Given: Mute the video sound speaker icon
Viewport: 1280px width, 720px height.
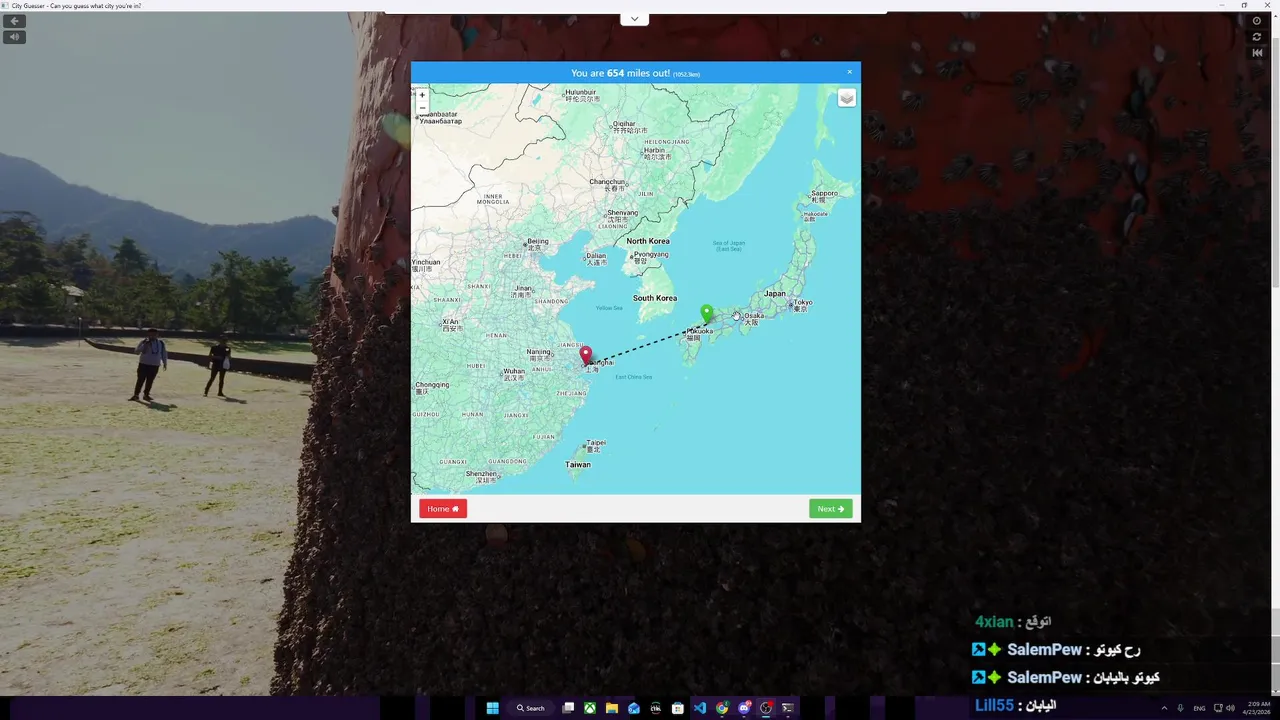Looking at the screenshot, I should pyautogui.click(x=14, y=37).
